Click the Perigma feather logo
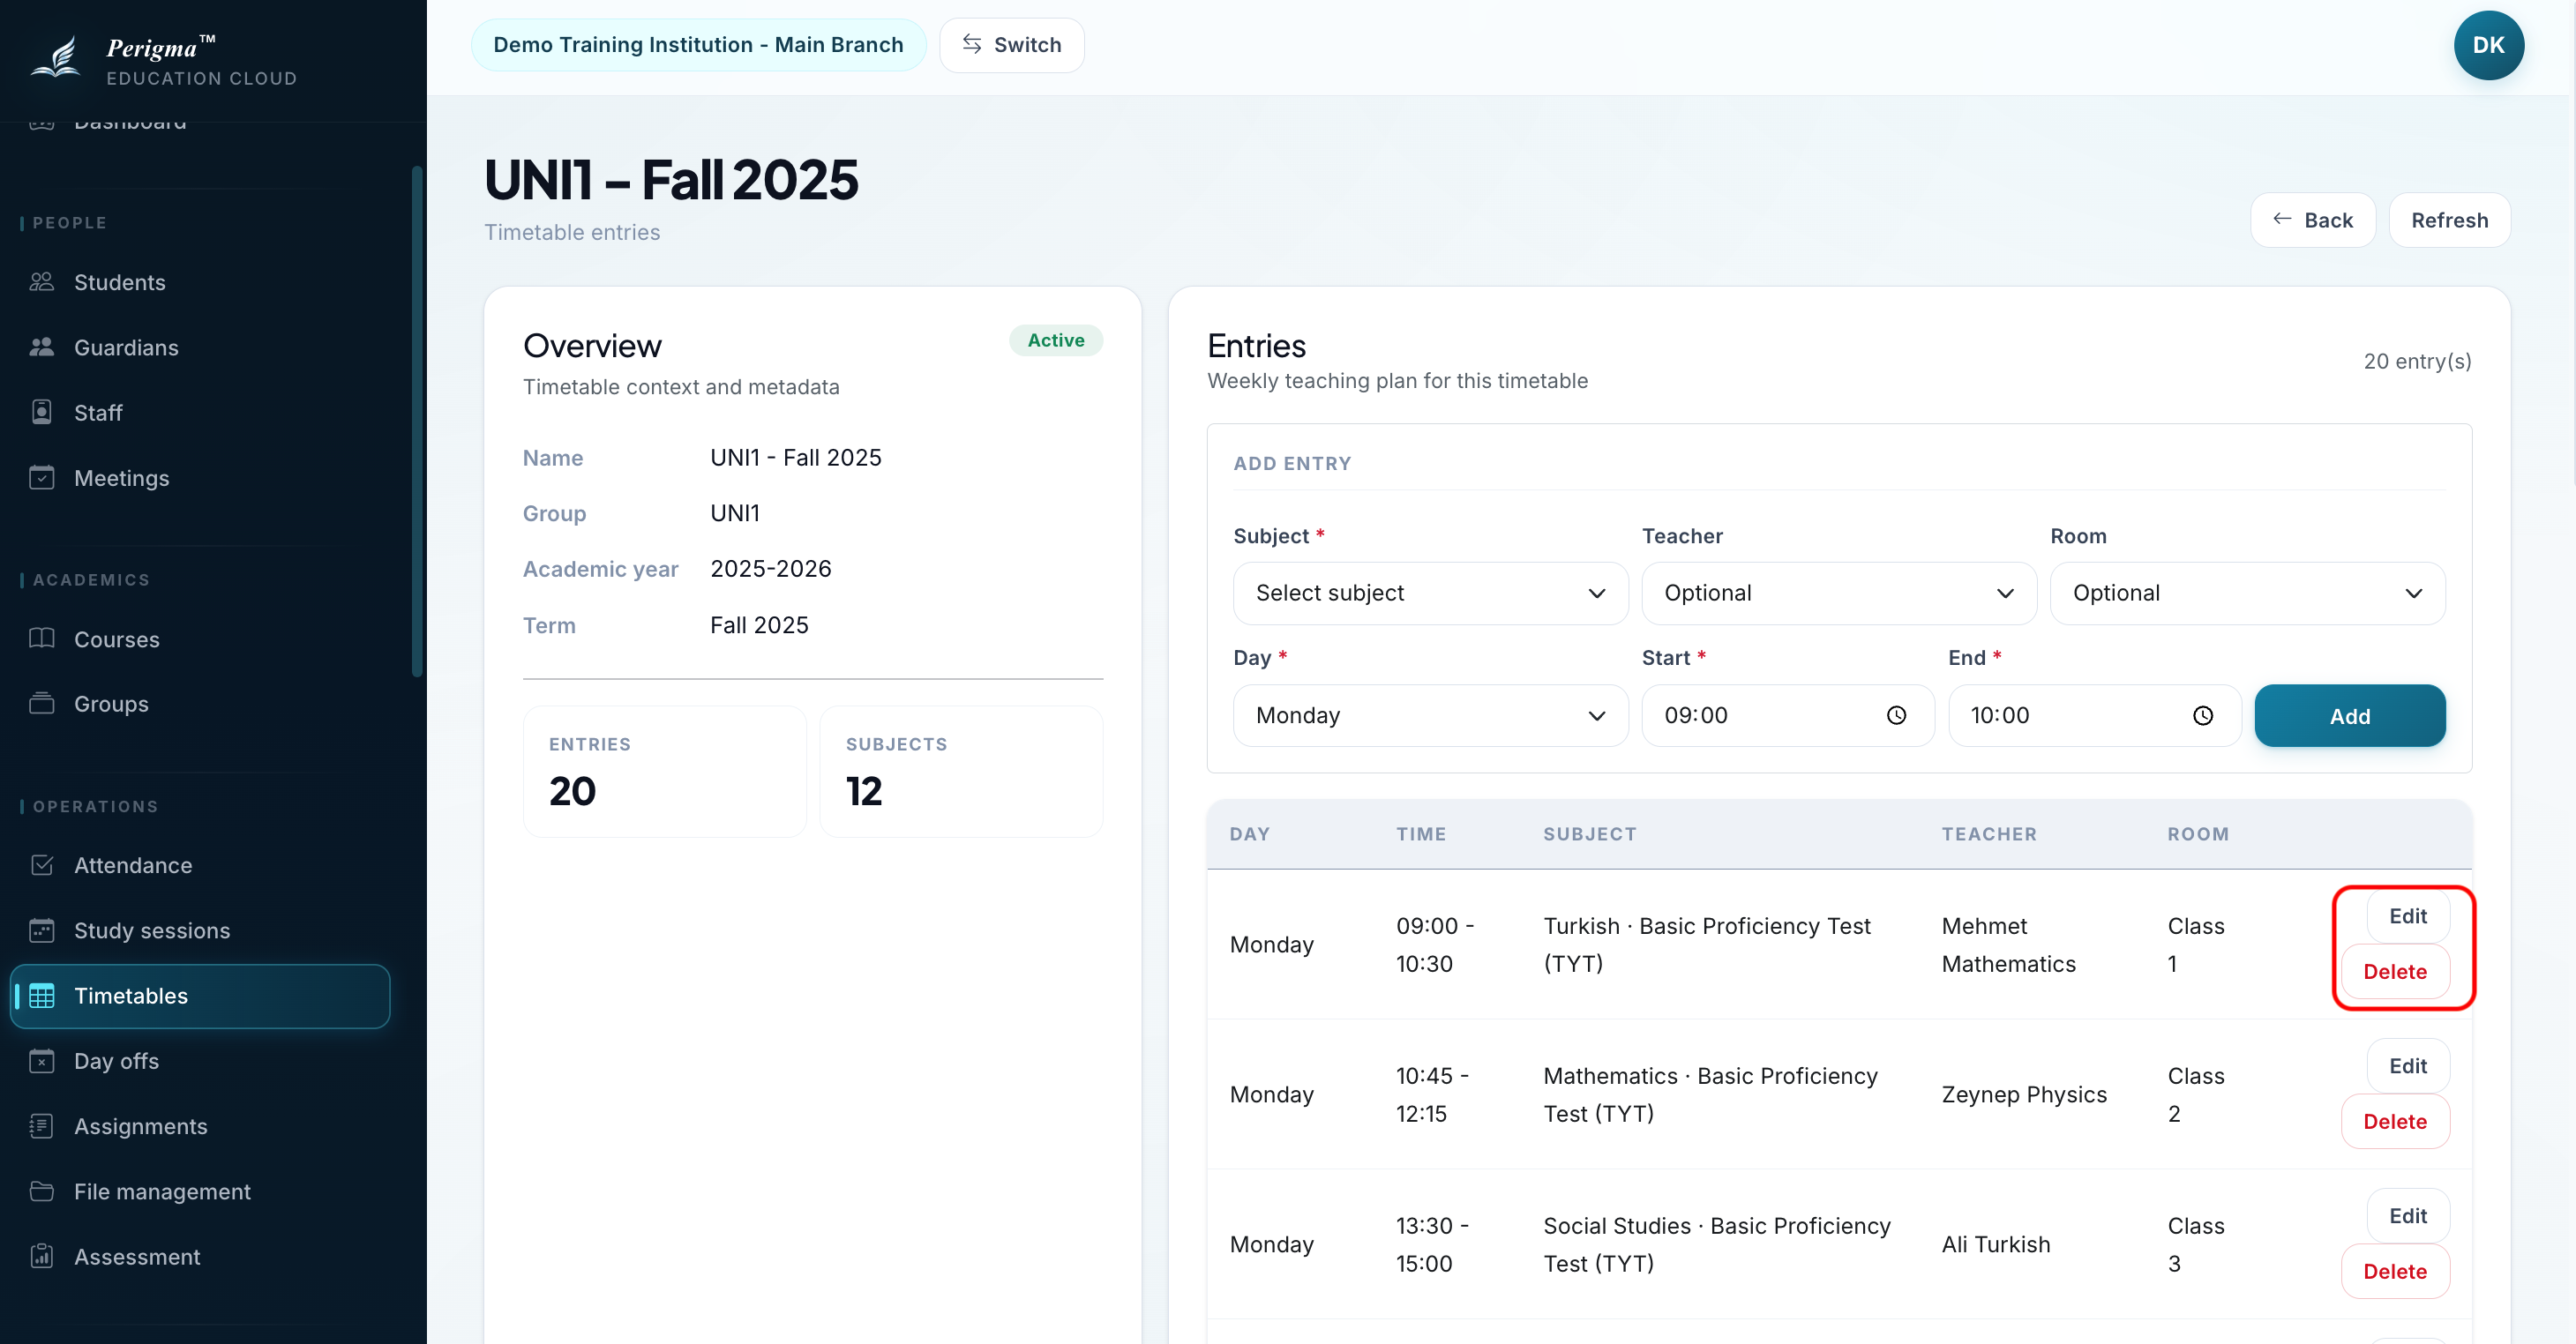The height and width of the screenshot is (1344, 2576). pos(56,57)
